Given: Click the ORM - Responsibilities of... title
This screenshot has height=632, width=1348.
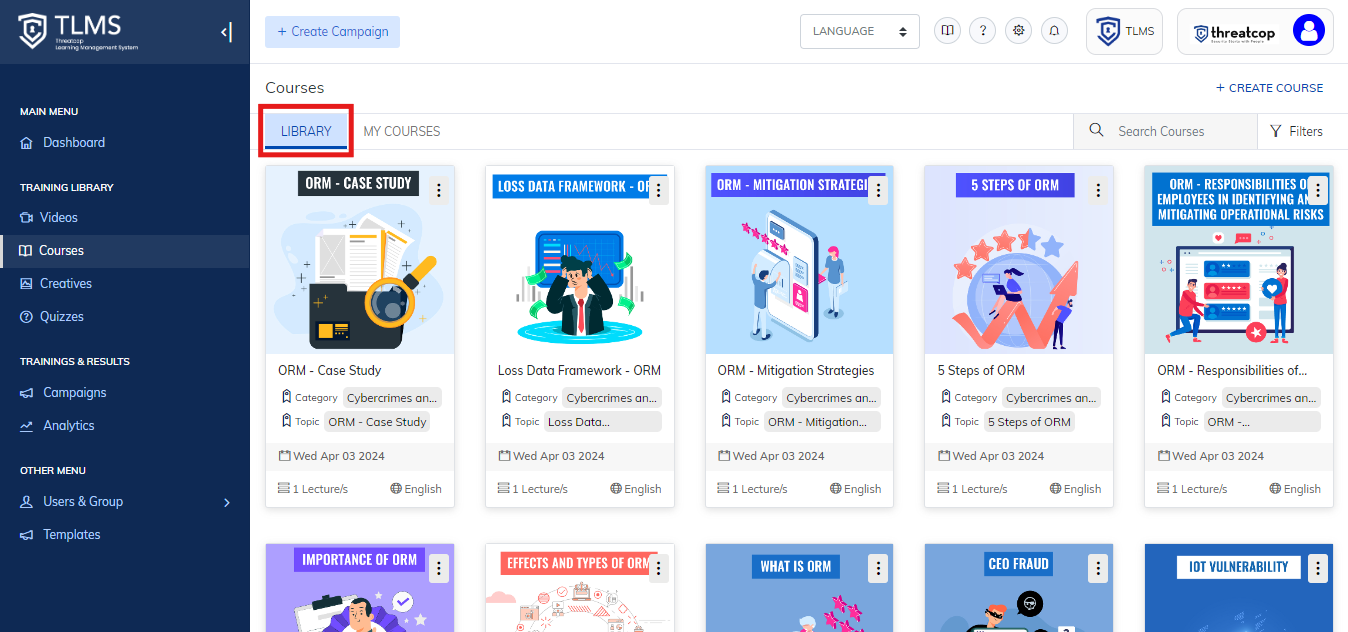Looking at the screenshot, I should click(x=1232, y=370).
